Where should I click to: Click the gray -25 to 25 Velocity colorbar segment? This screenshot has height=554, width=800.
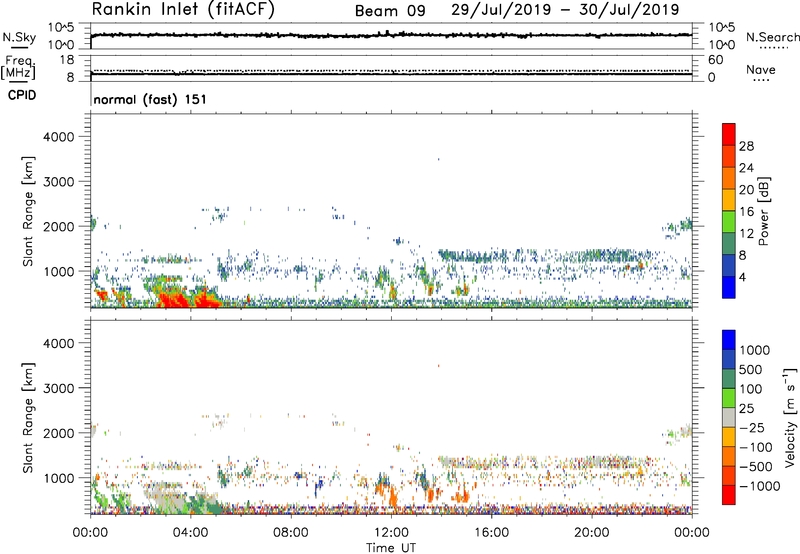[729, 418]
